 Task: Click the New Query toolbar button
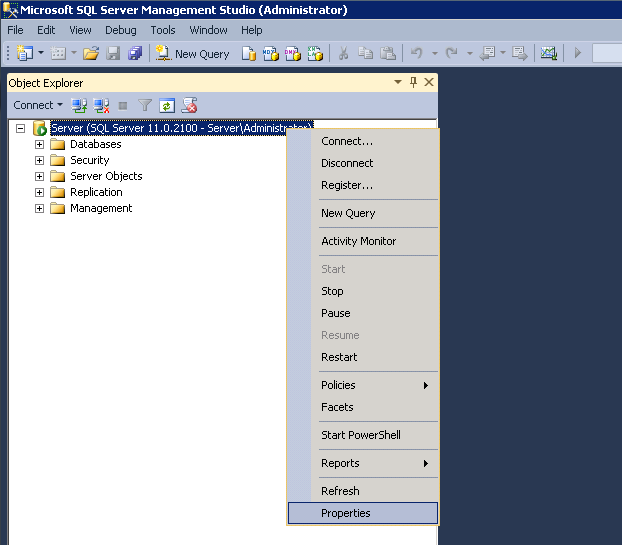[x=192, y=54]
